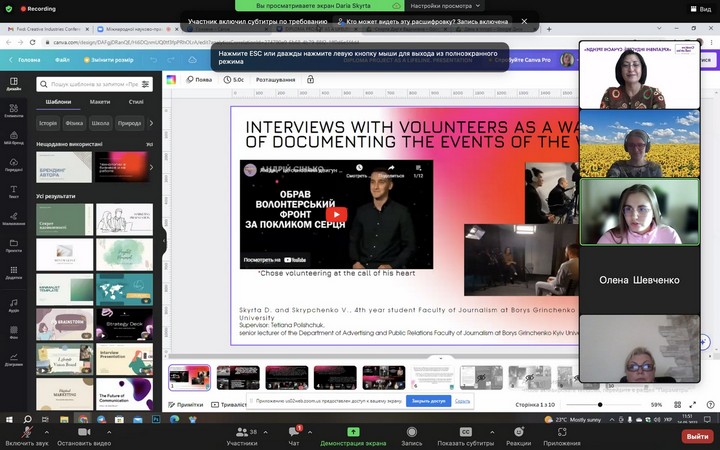
Task: Open the Participants list icon
Action: click(x=242, y=432)
